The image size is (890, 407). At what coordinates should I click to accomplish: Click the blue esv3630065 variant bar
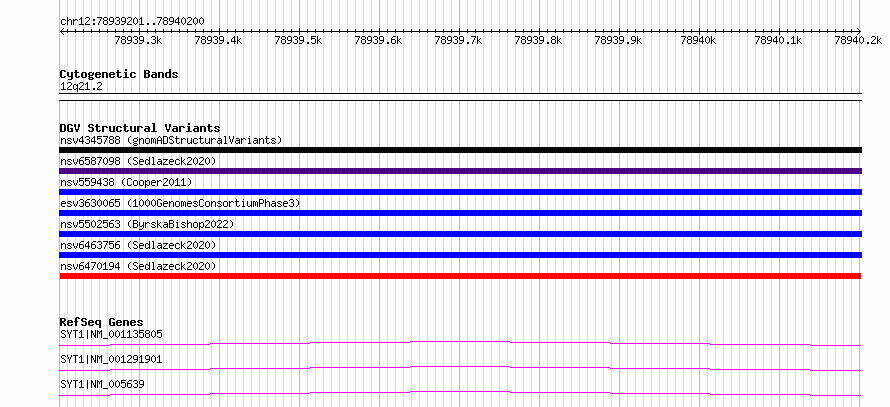pyautogui.click(x=460, y=213)
